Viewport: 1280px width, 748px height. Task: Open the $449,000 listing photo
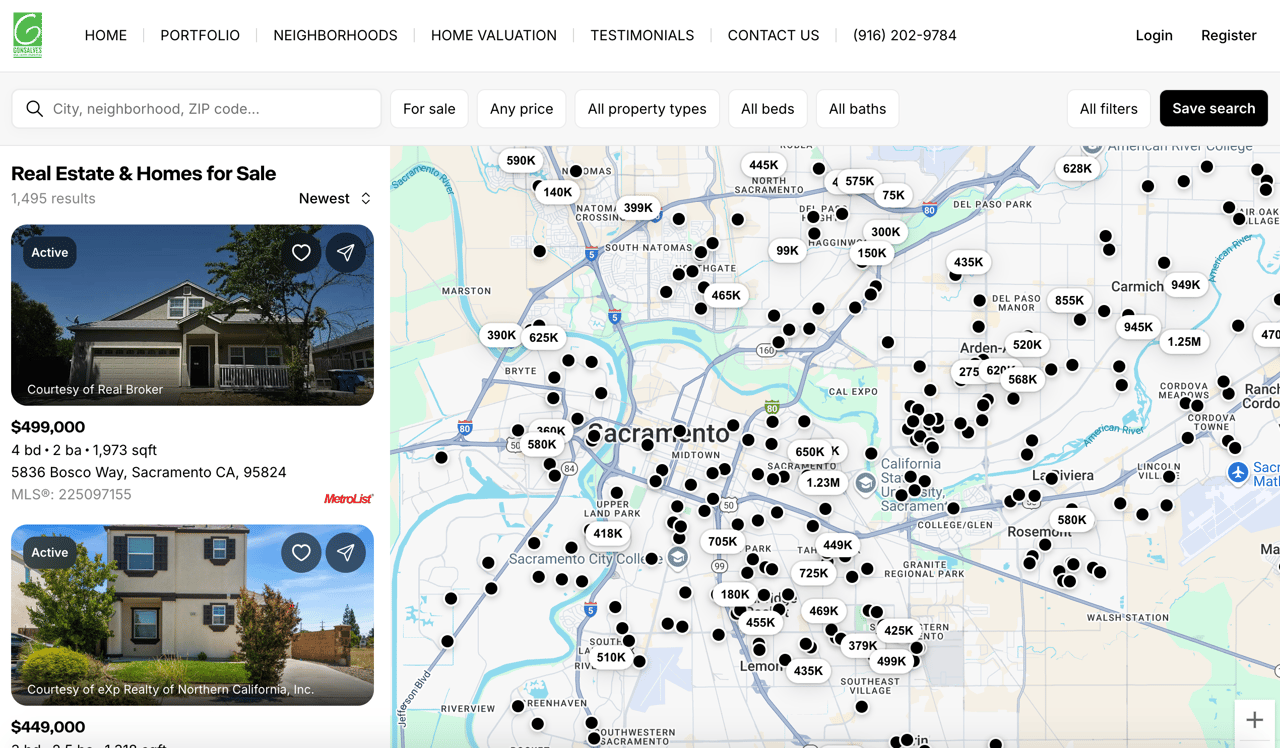click(x=192, y=615)
